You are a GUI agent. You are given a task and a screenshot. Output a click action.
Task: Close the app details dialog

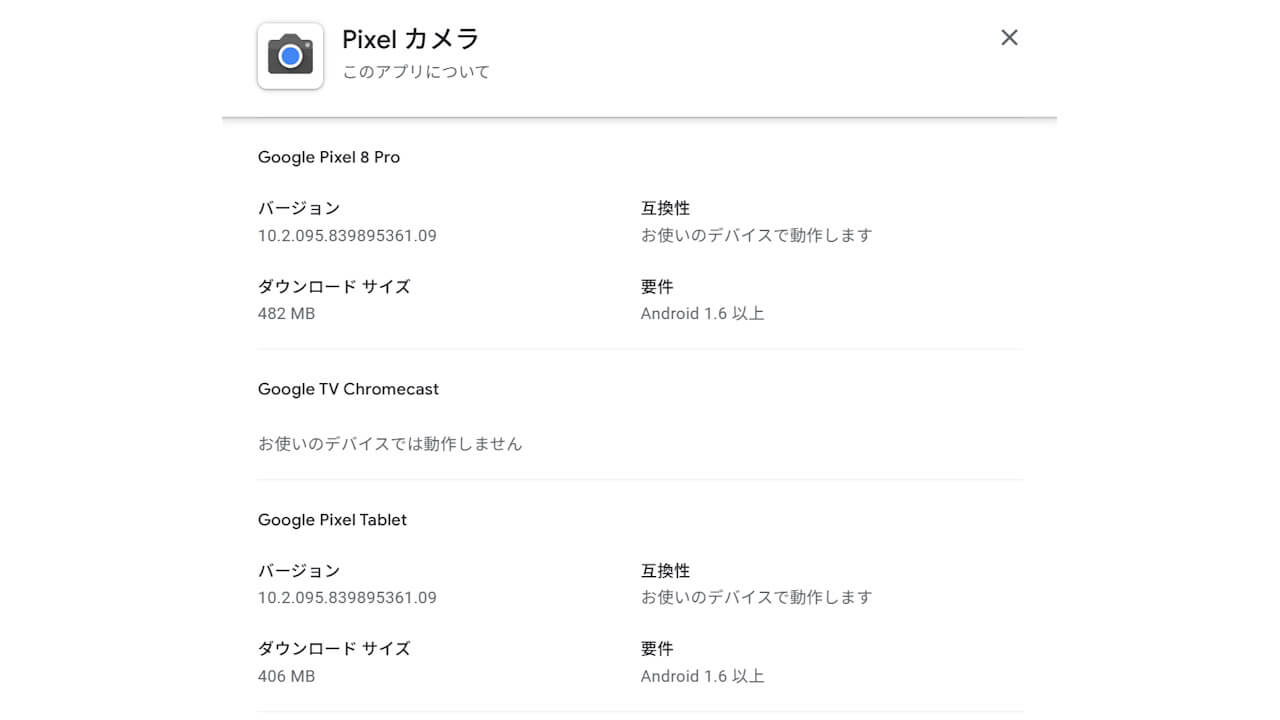pos(1009,38)
